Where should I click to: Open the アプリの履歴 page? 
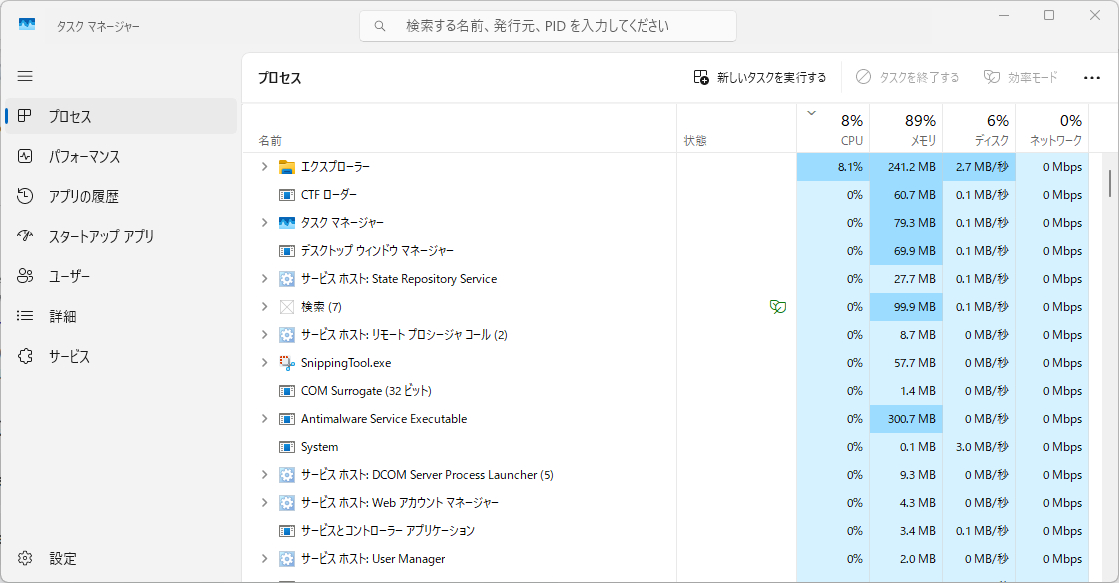(x=121, y=196)
